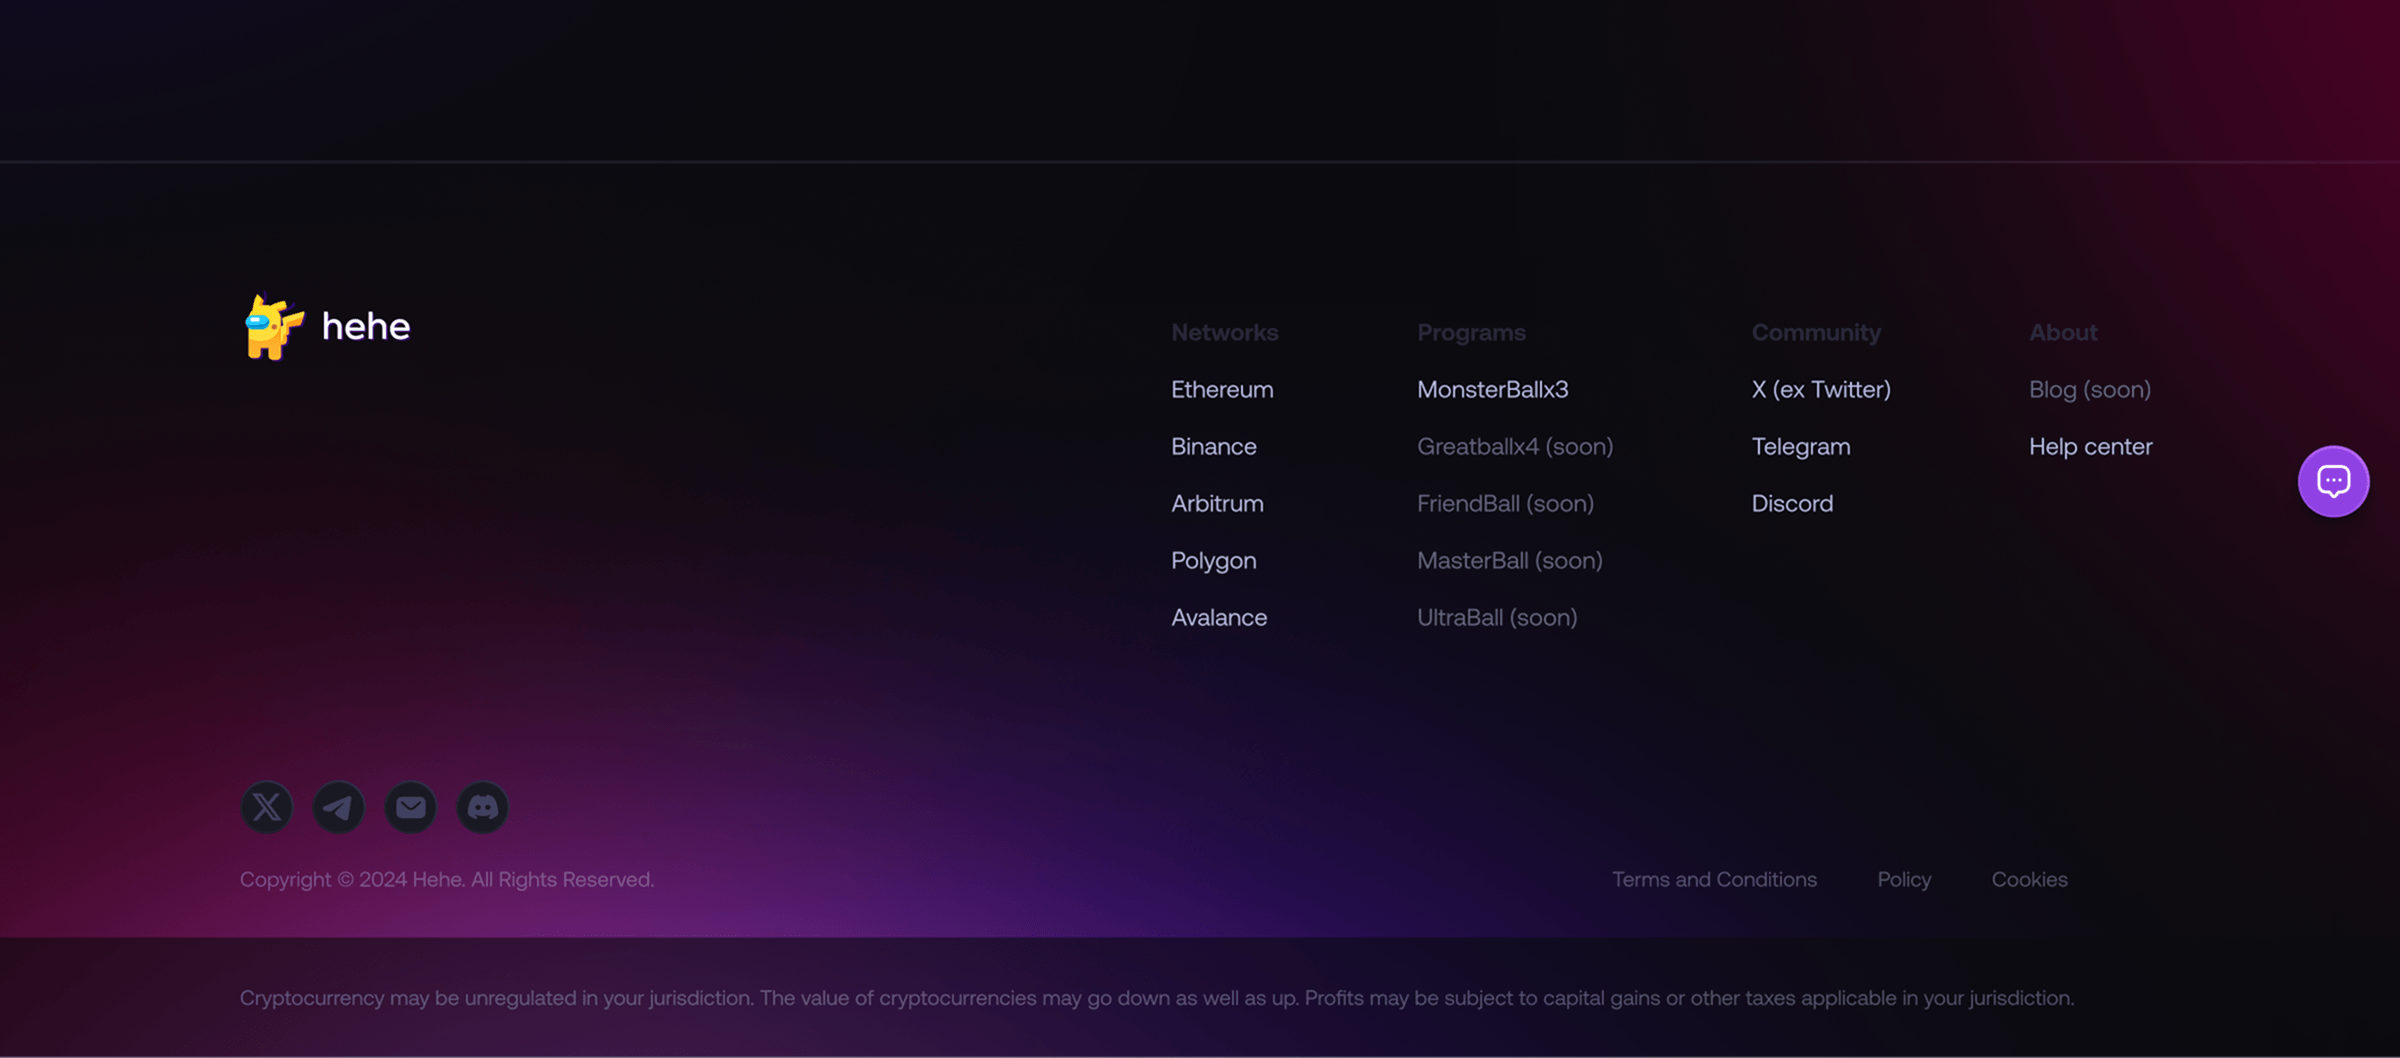Visit the Avalance network link
This screenshot has height=1058, width=2400.
tap(1219, 617)
